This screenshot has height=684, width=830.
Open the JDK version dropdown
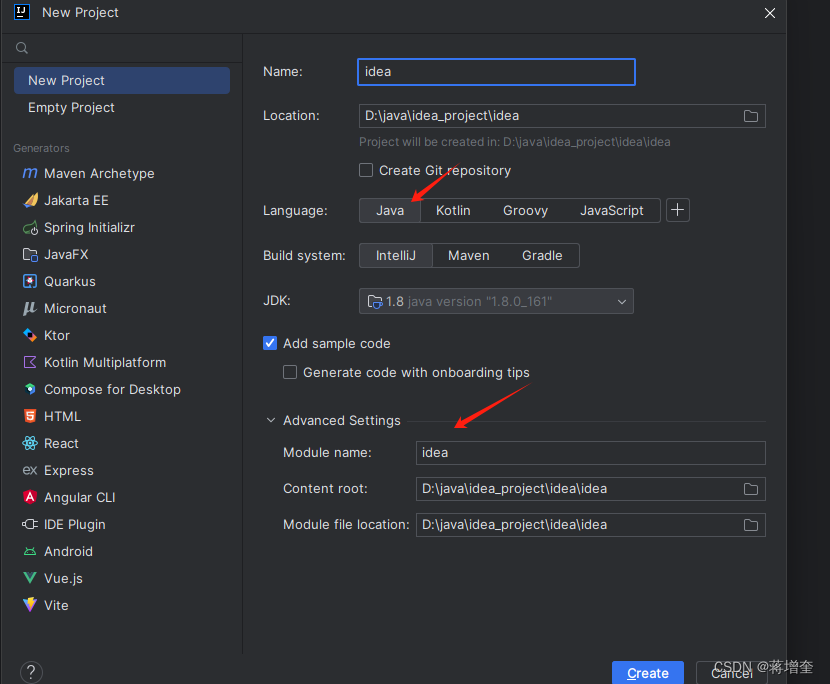tap(496, 301)
